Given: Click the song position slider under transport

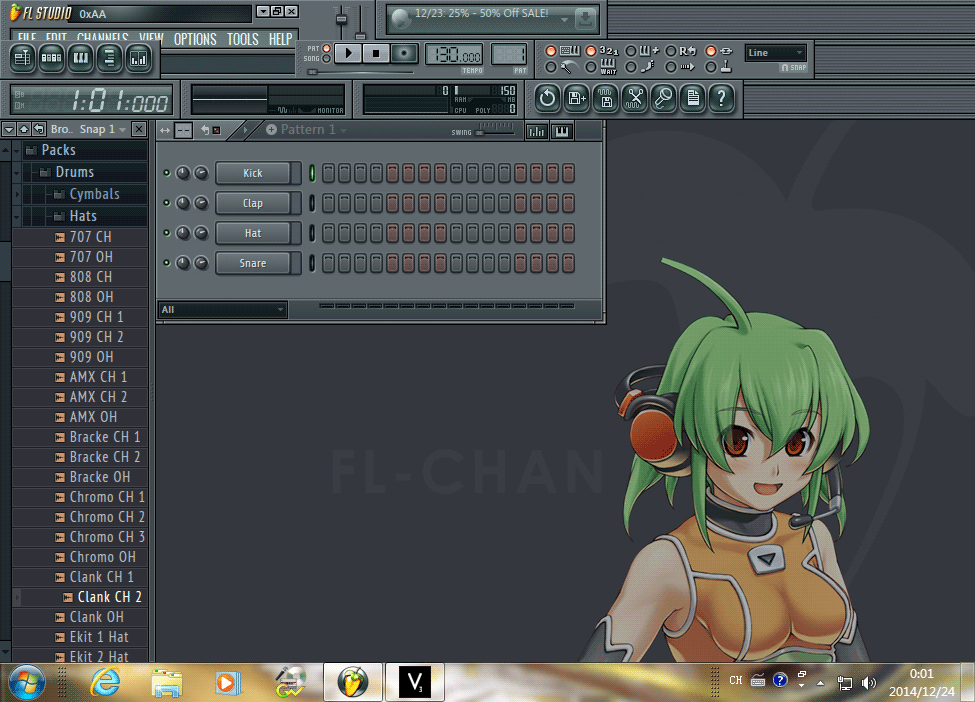Looking at the screenshot, I should [x=361, y=72].
